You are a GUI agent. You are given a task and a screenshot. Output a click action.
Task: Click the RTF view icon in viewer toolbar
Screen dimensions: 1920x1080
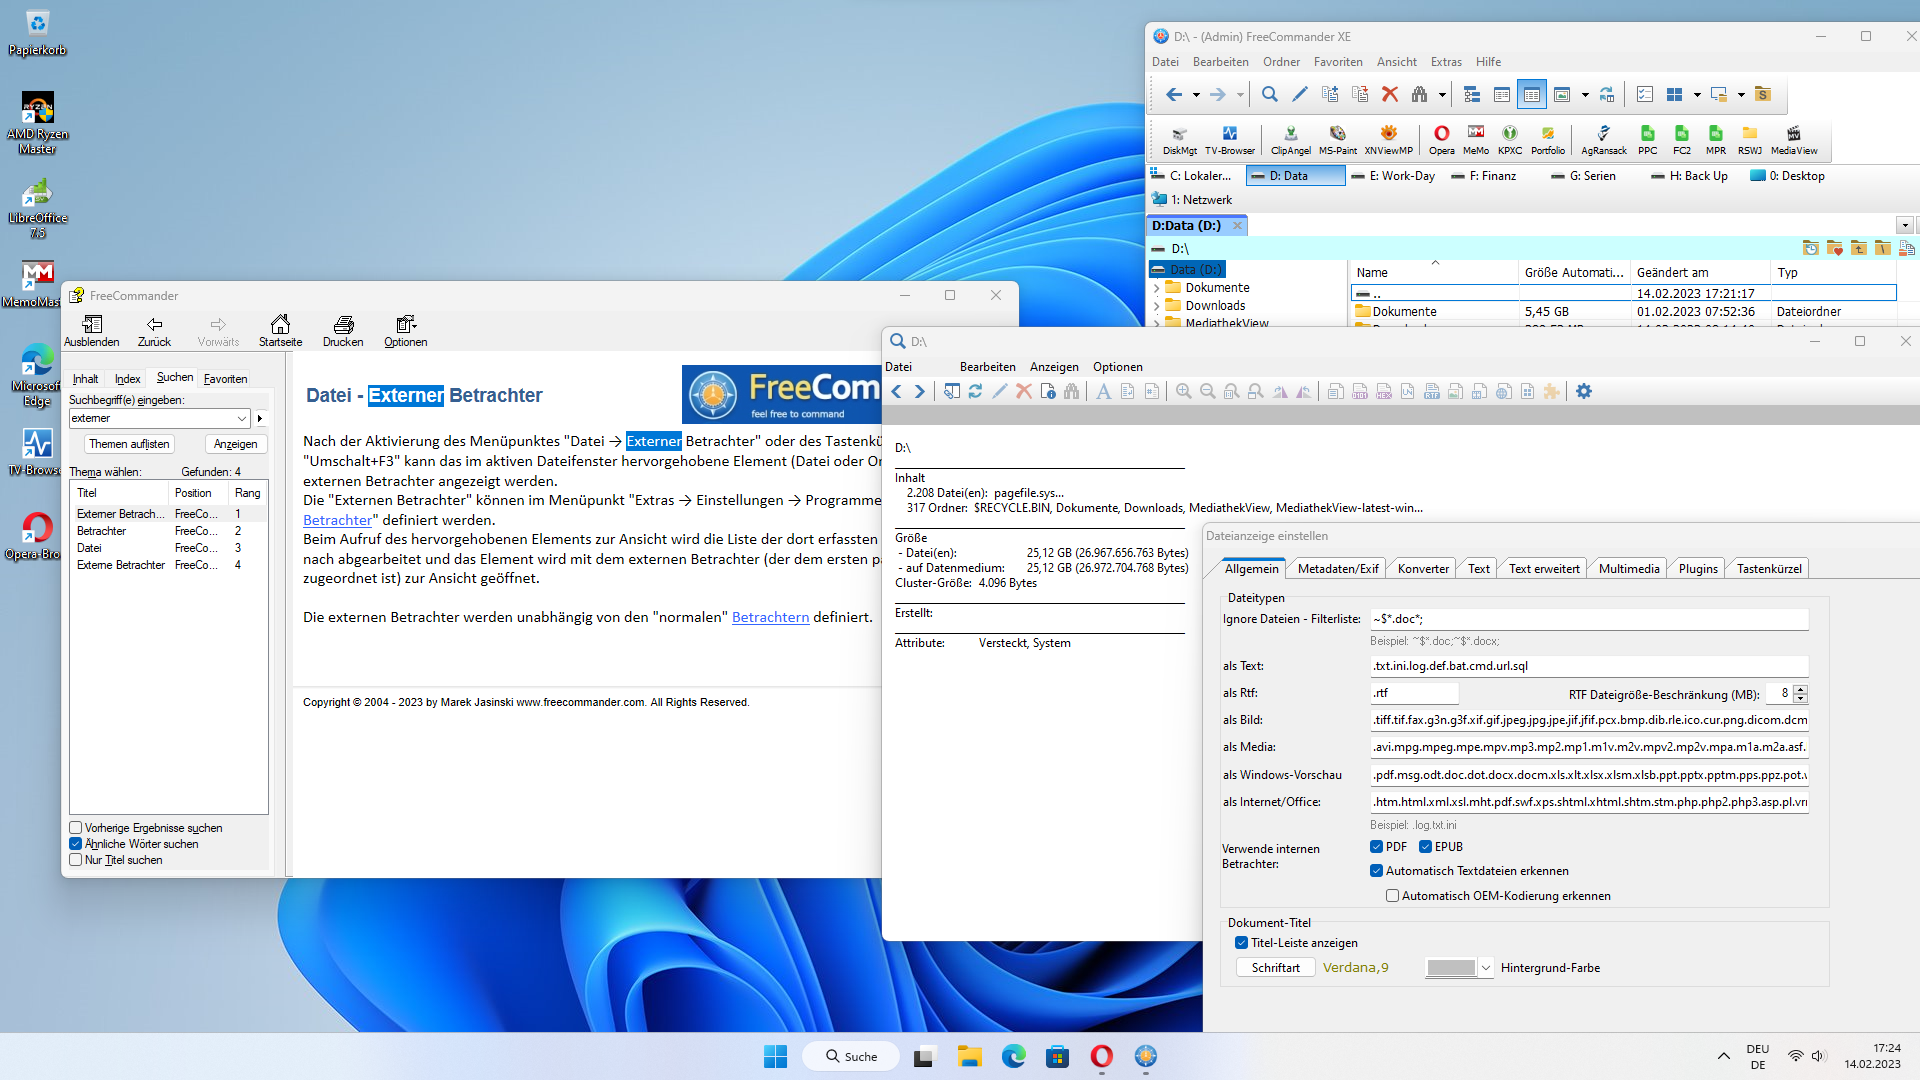tap(1432, 392)
